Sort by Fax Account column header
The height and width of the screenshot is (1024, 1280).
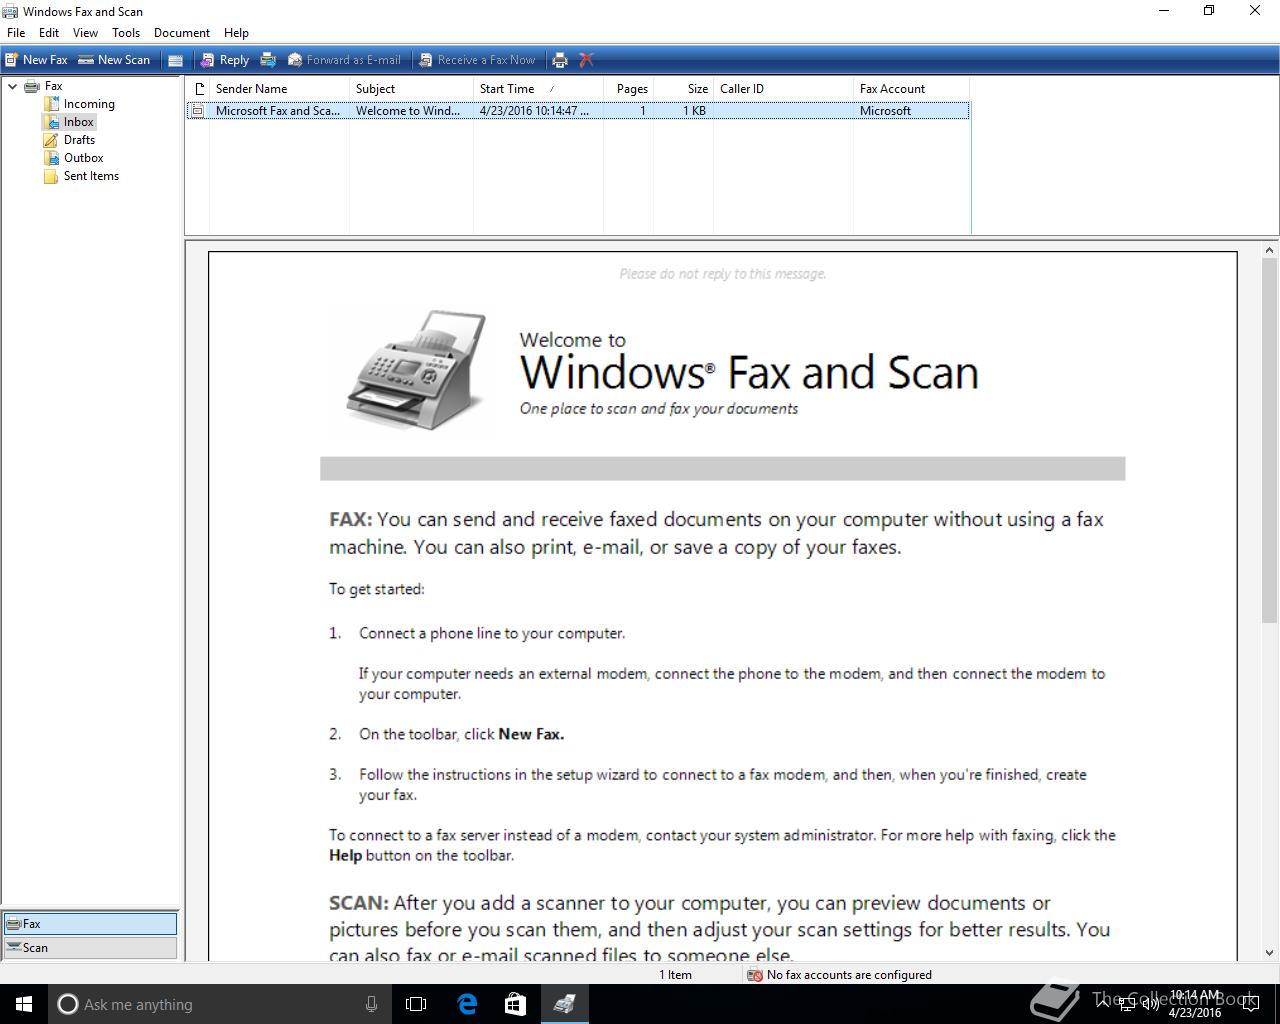tap(911, 89)
